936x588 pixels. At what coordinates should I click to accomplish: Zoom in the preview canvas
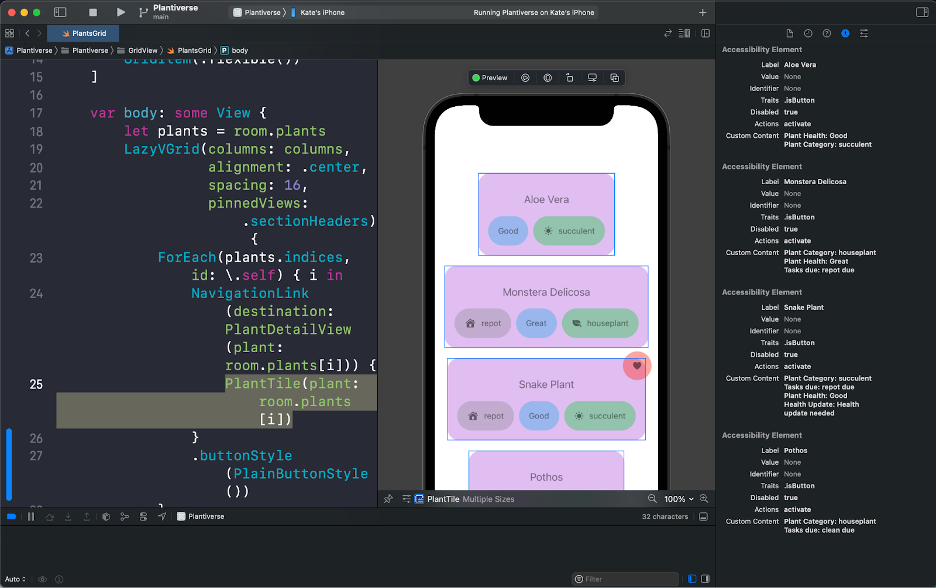pyautogui.click(x=704, y=498)
